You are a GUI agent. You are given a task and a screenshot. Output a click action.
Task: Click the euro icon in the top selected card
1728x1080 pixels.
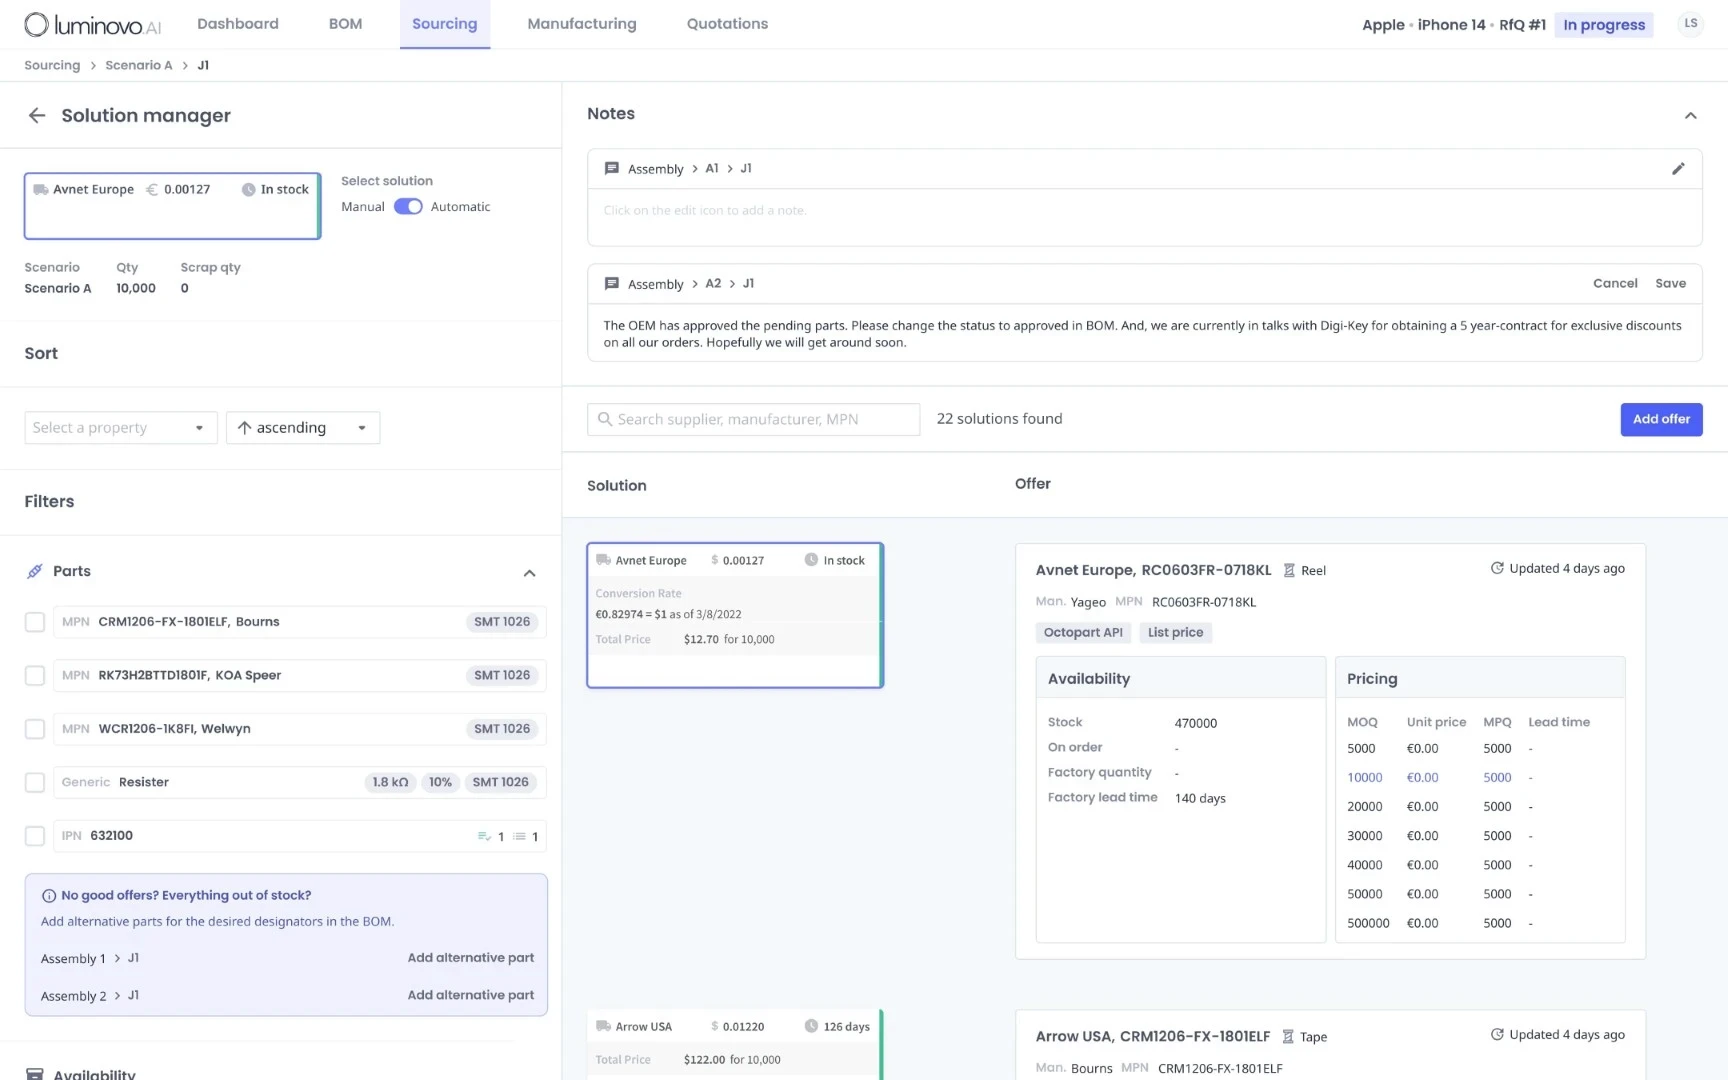(x=152, y=189)
